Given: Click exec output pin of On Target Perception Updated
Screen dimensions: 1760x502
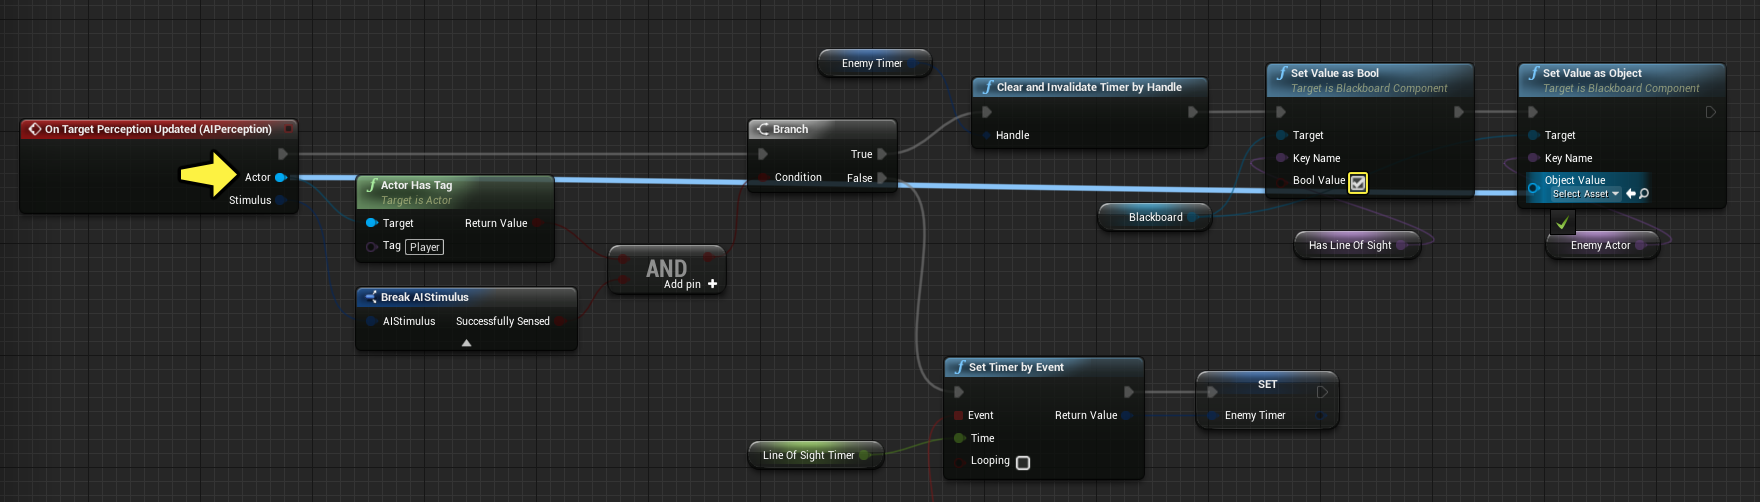Looking at the screenshot, I should [x=283, y=154].
